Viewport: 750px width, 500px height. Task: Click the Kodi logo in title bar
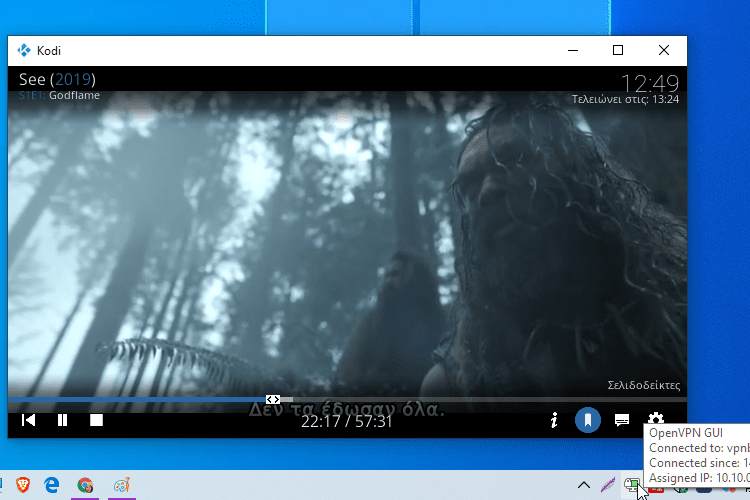[x=24, y=50]
